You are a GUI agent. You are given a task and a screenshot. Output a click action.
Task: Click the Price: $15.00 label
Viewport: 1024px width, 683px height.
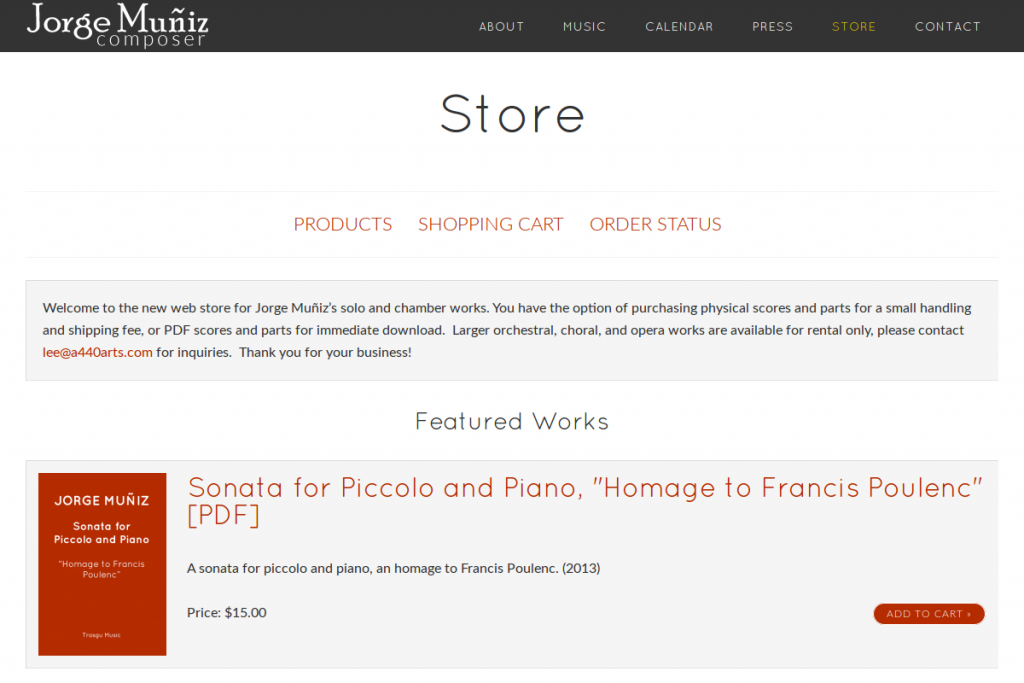click(x=227, y=612)
